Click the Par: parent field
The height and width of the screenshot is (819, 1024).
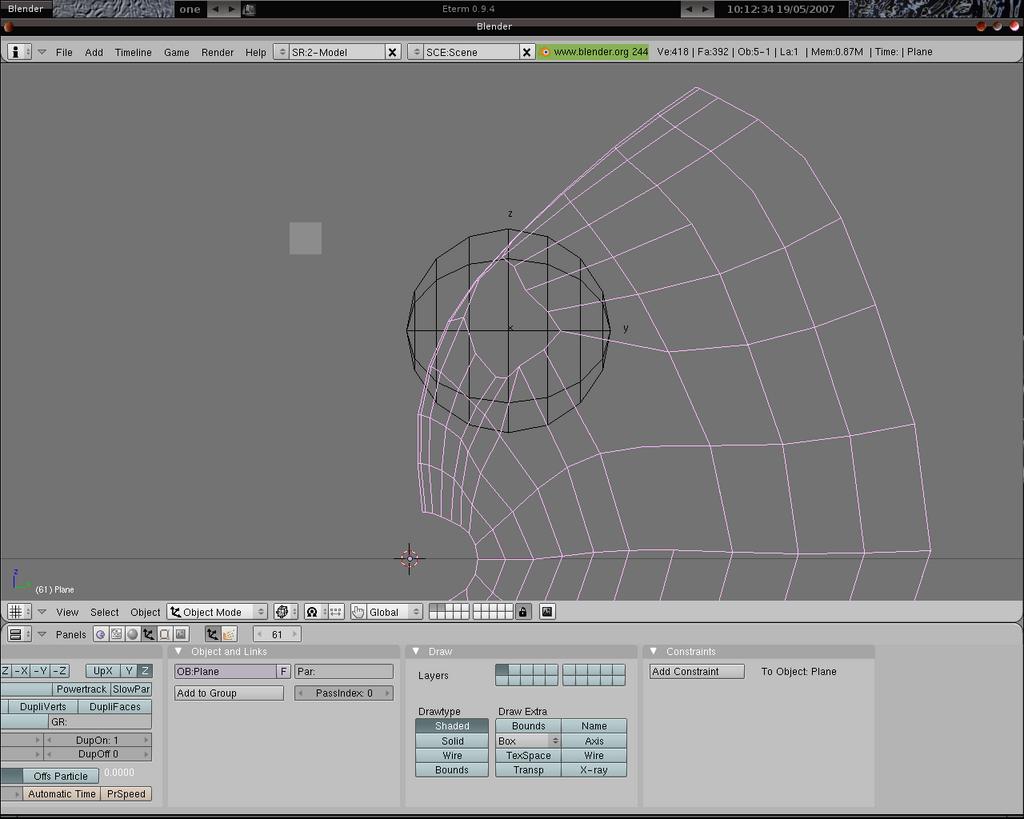tap(344, 671)
